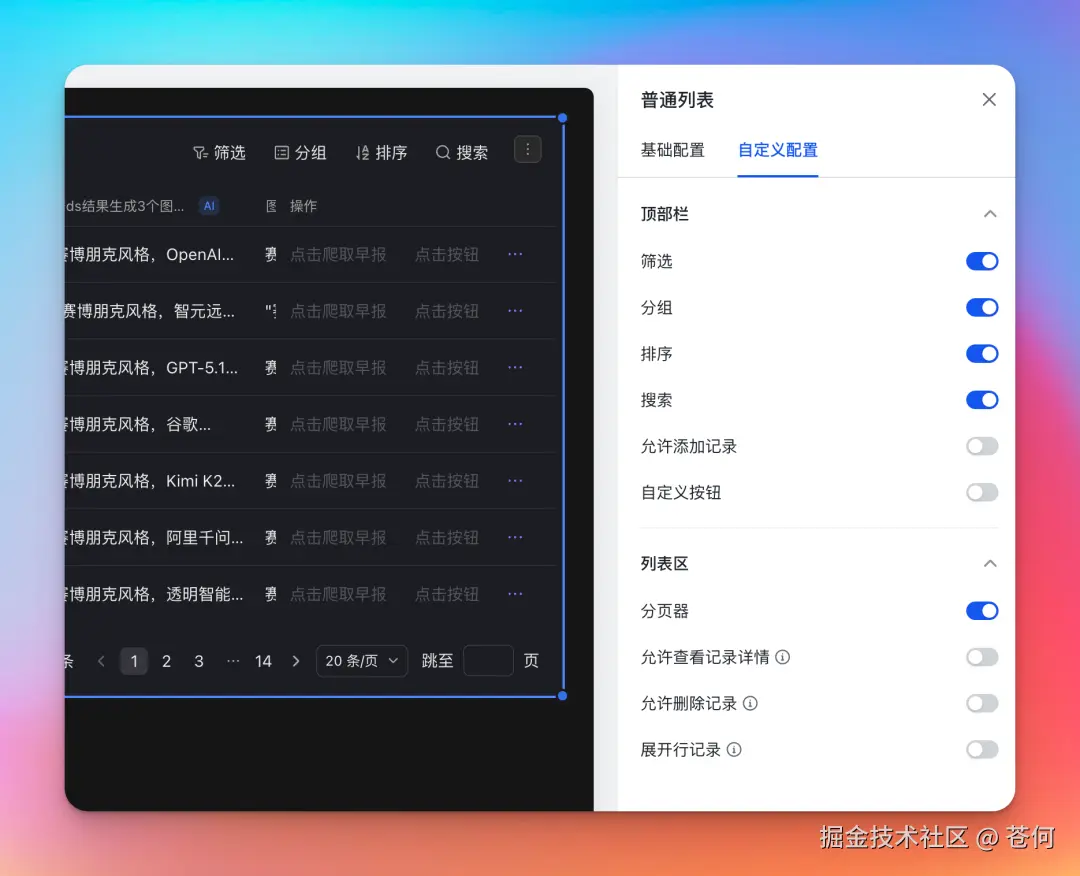
Task: Switch to the 基础配置 tab
Action: pyautogui.click(x=673, y=151)
